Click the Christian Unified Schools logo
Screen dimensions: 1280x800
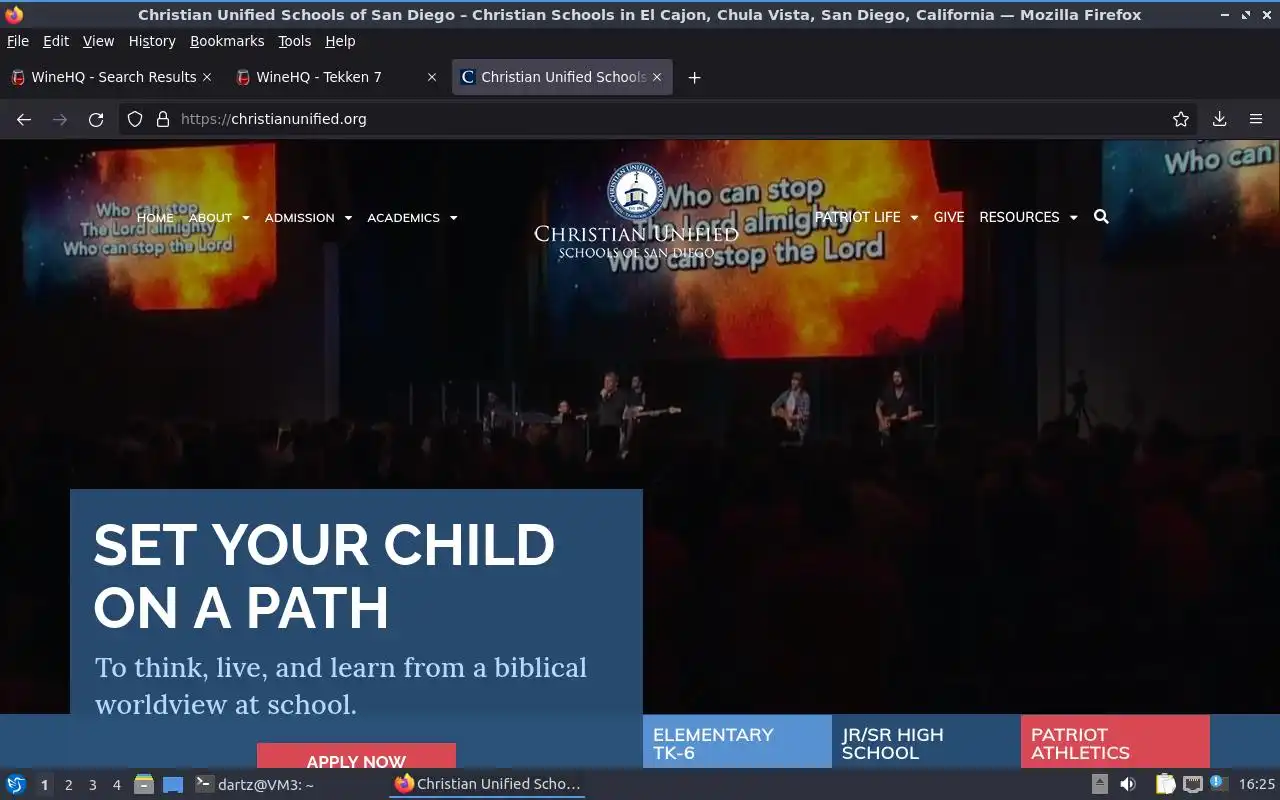click(x=636, y=211)
